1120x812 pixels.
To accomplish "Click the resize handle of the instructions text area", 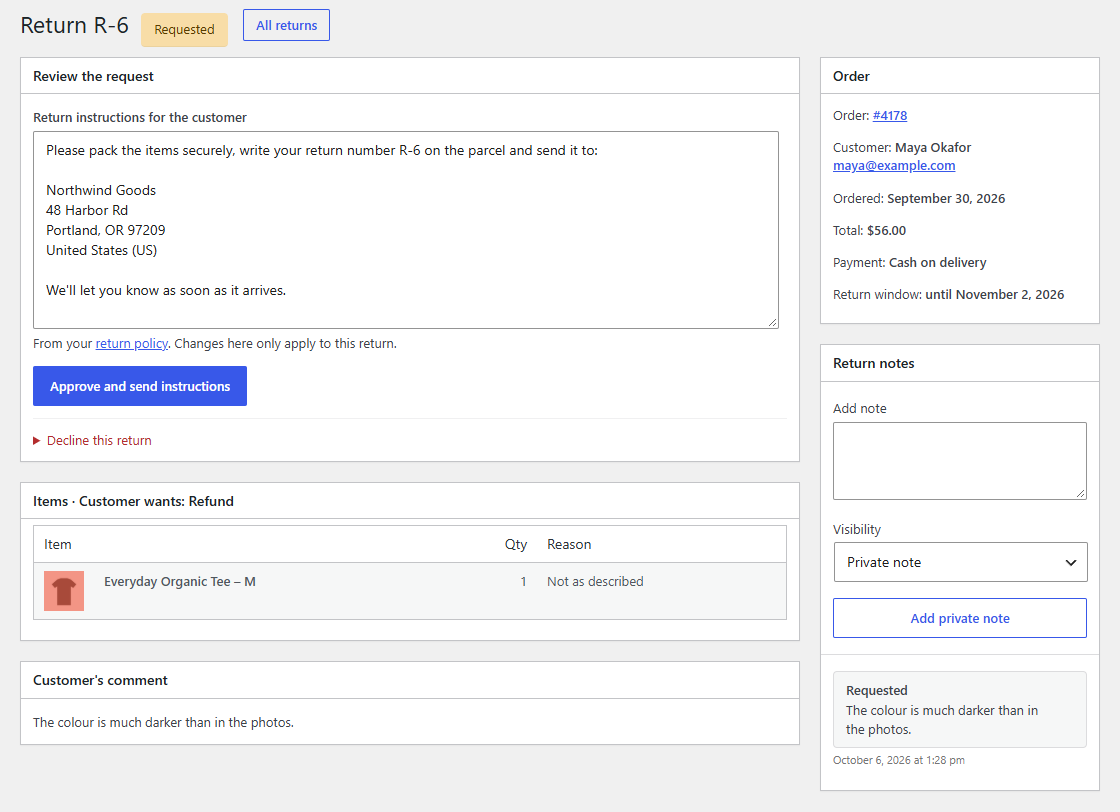I will [x=772, y=323].
